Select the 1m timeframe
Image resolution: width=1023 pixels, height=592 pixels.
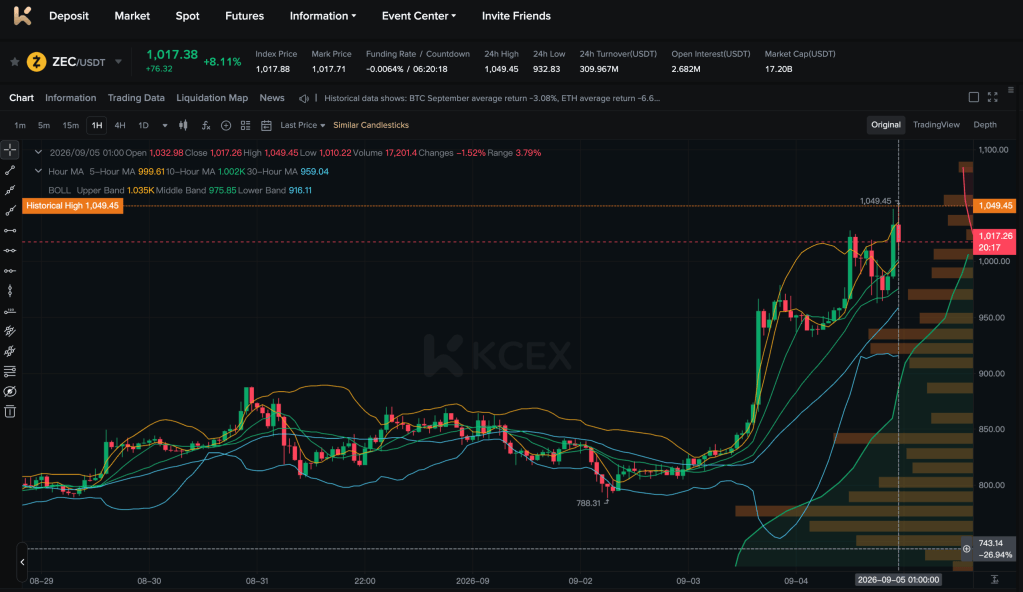20,125
